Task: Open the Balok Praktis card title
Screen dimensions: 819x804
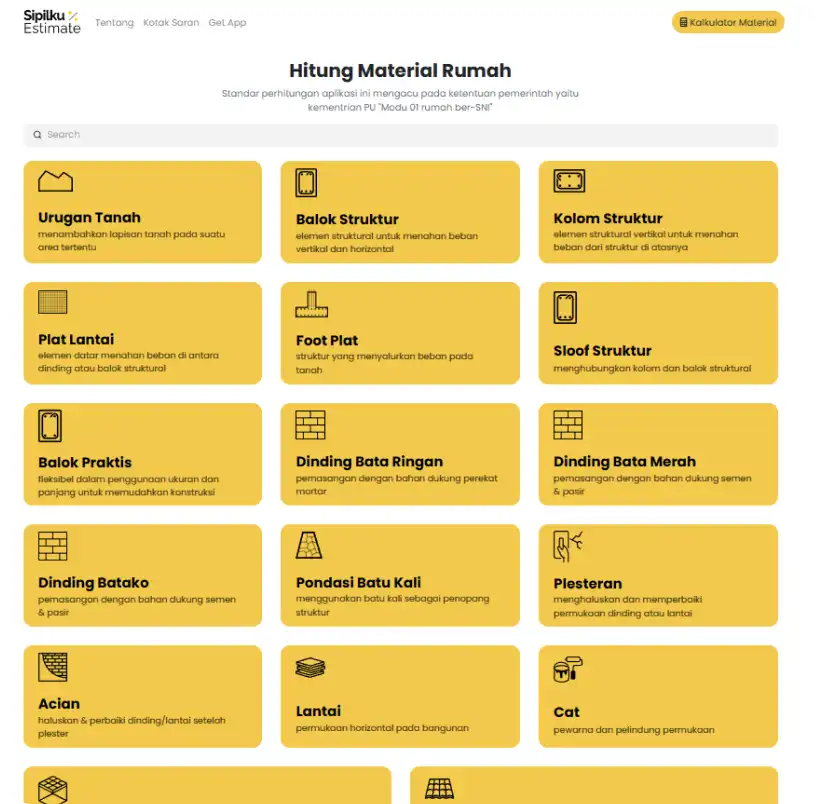Action: click(x=85, y=462)
